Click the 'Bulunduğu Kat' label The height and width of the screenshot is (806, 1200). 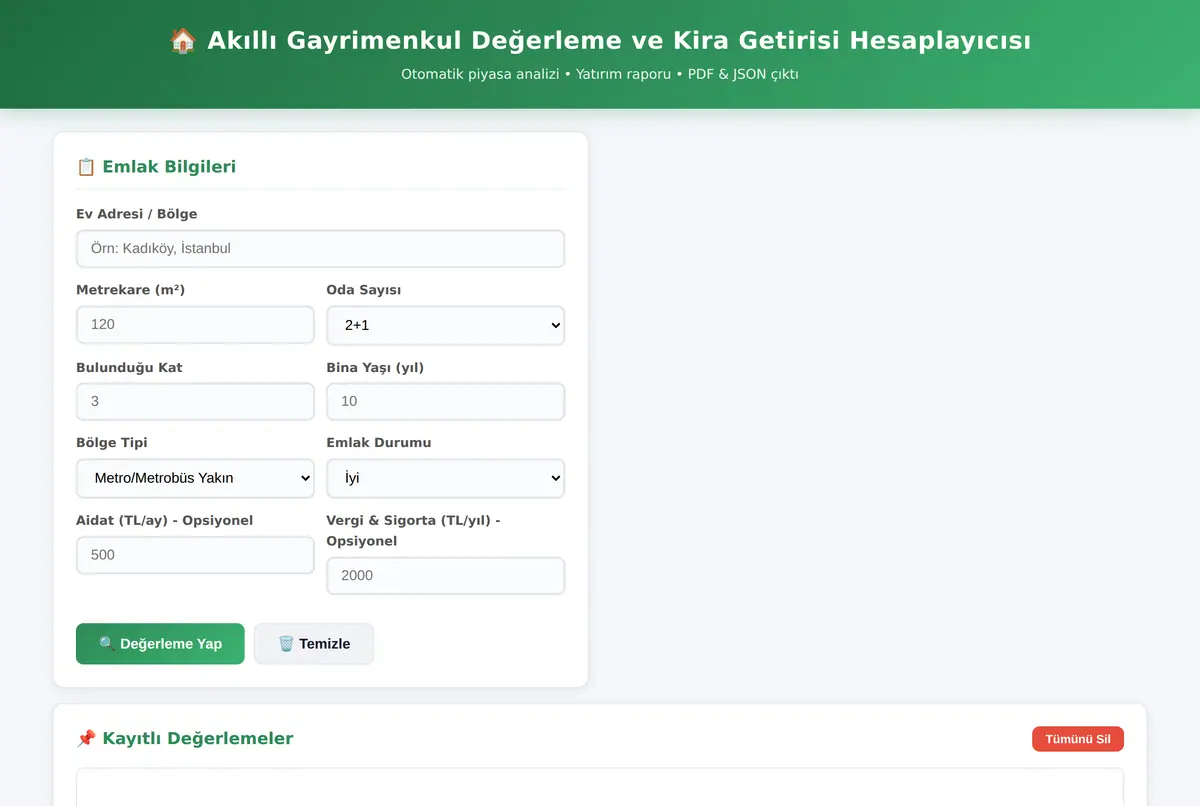pyautogui.click(x=129, y=367)
